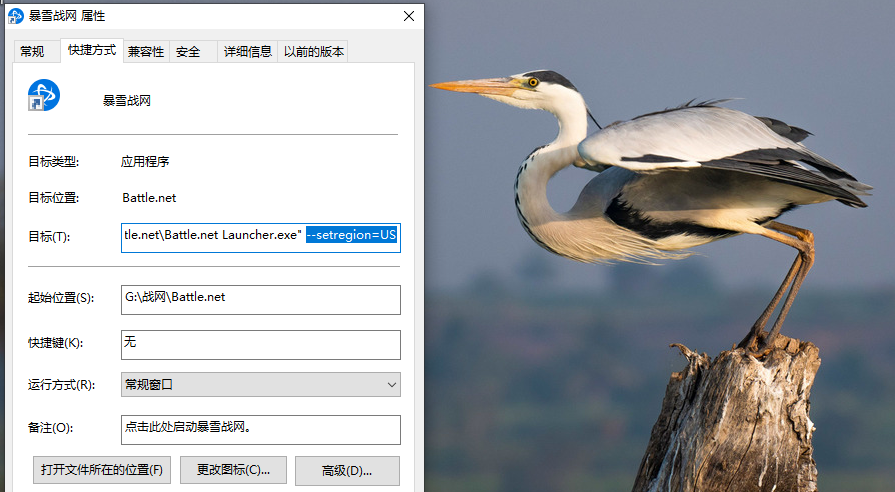The width and height of the screenshot is (895, 492).
Task: Focus the 起始位置(S) input field
Action: (260, 299)
